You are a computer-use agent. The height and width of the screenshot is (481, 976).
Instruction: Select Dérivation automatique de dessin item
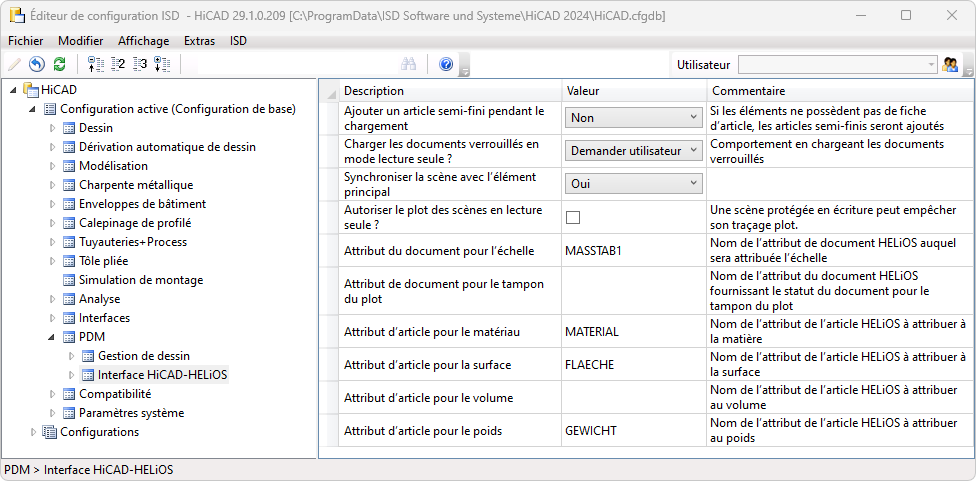[x=167, y=147]
